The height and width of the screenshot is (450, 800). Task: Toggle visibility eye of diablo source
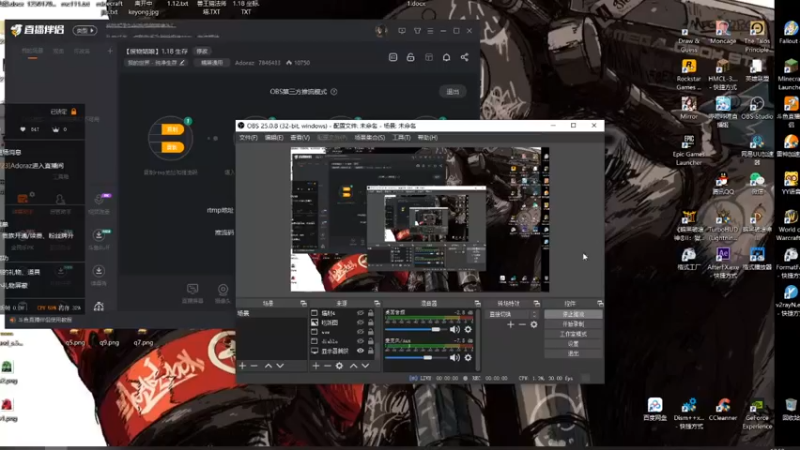360,341
